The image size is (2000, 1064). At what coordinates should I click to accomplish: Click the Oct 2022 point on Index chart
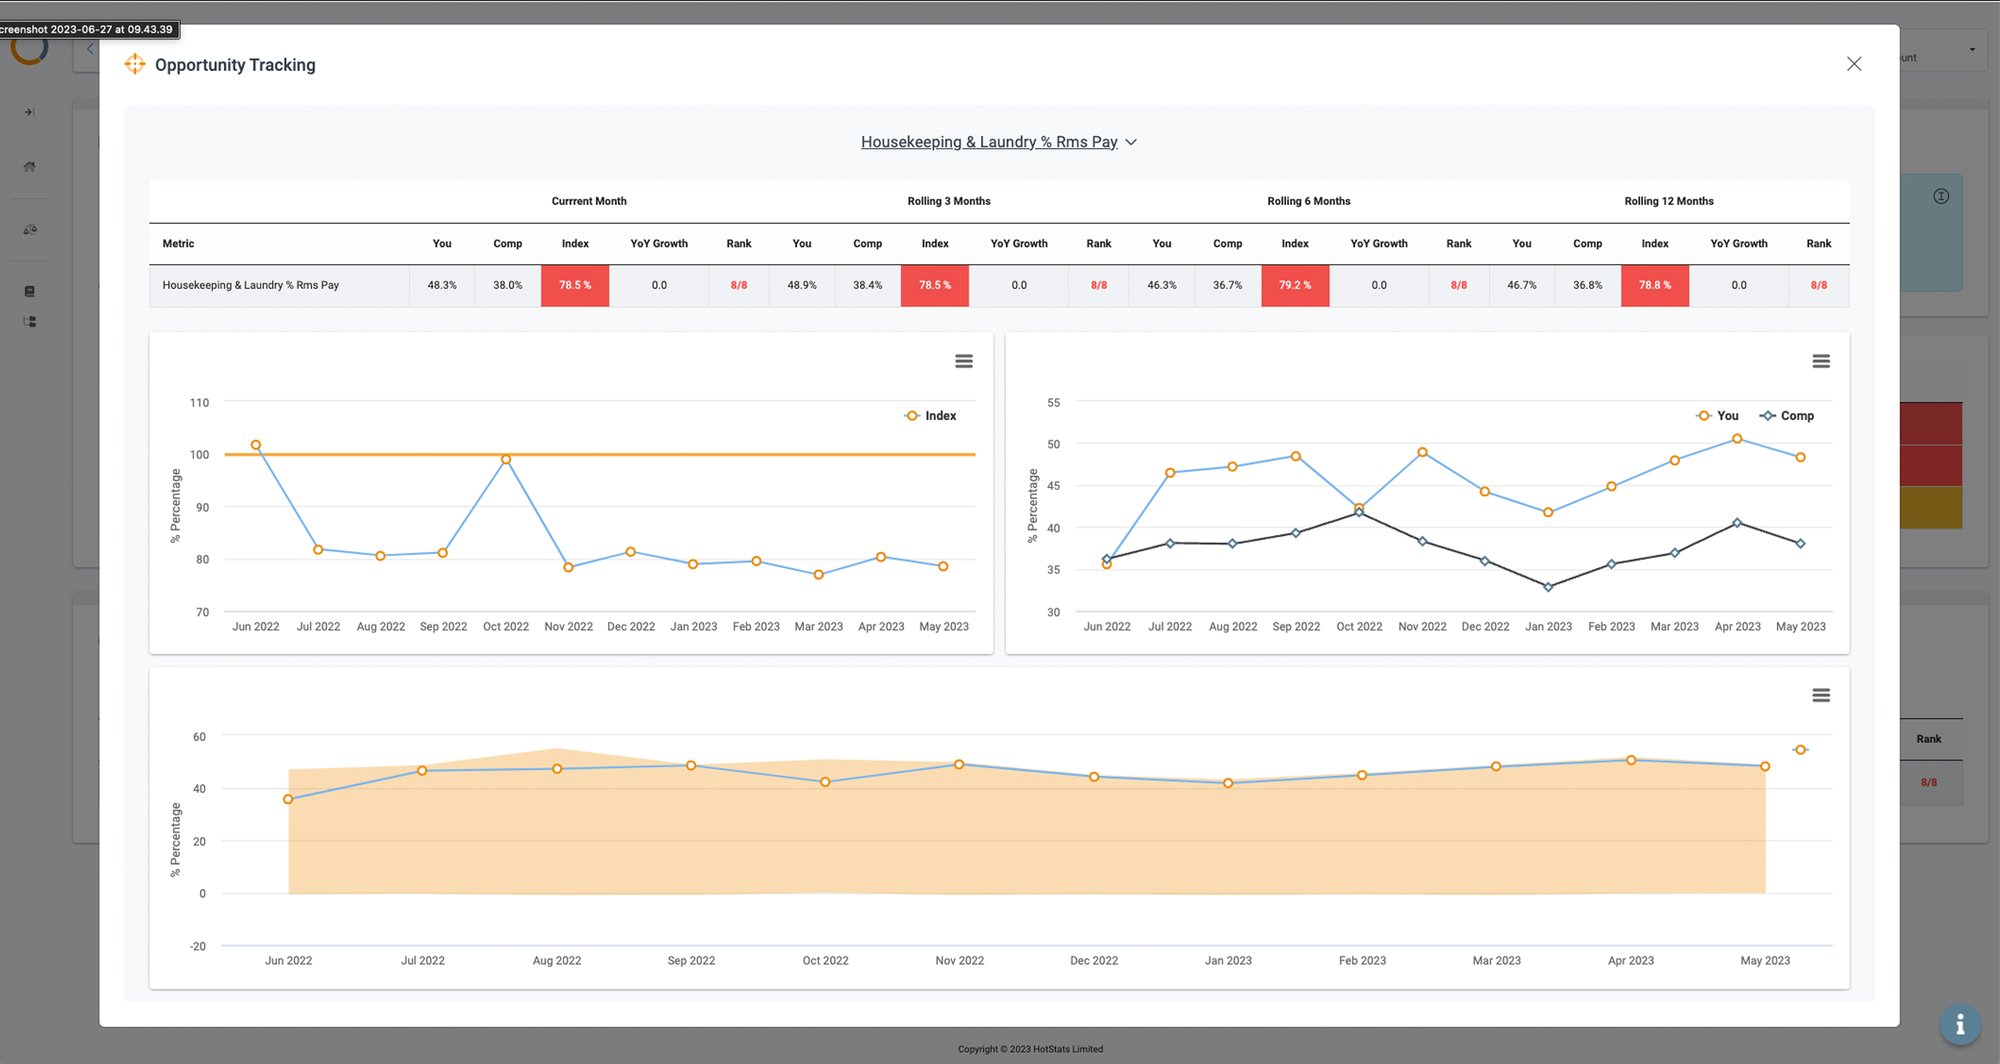pyautogui.click(x=506, y=460)
